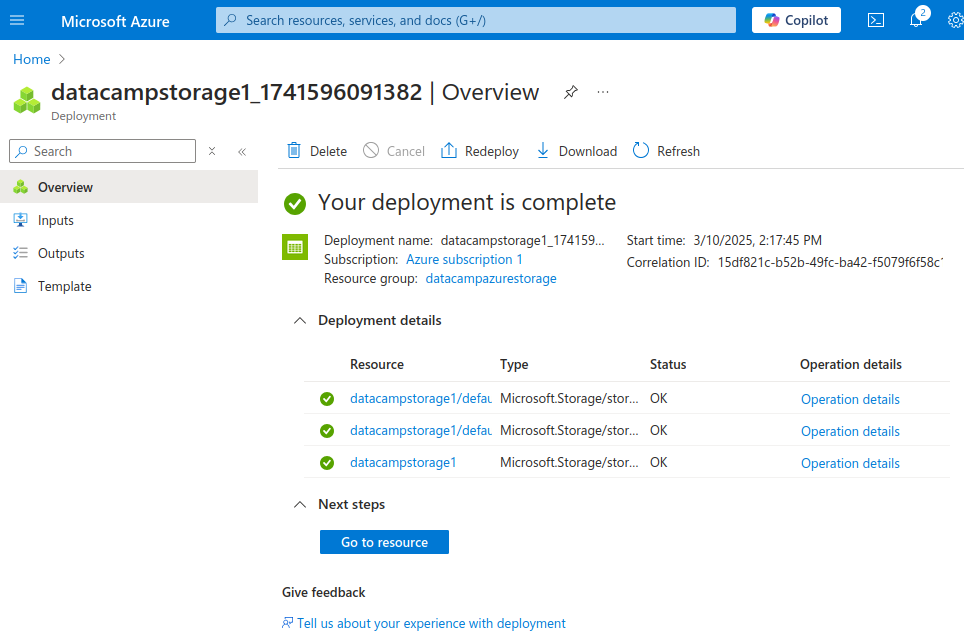This screenshot has width=964, height=631.
Task: Click the Type column header
Action: (514, 364)
